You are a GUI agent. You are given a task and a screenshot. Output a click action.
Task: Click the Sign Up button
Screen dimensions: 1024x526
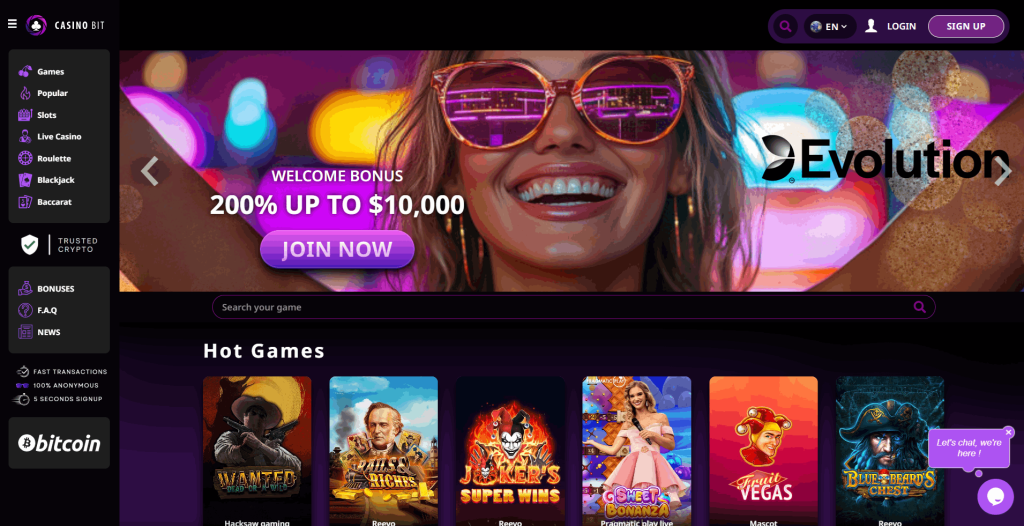(x=966, y=27)
